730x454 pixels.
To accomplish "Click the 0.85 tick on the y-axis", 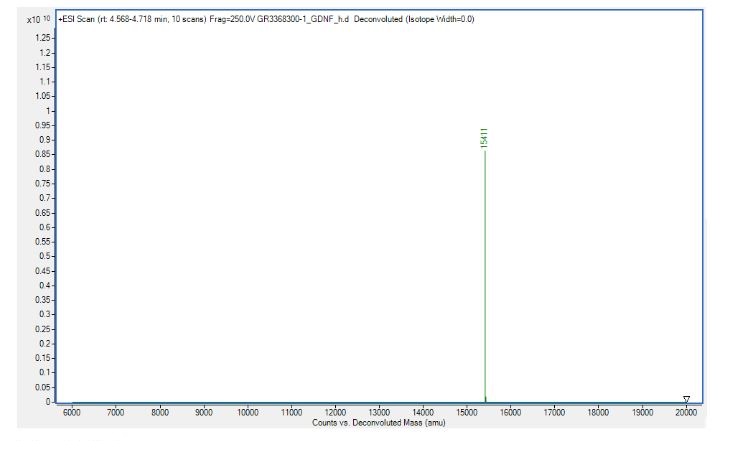I will (43, 154).
